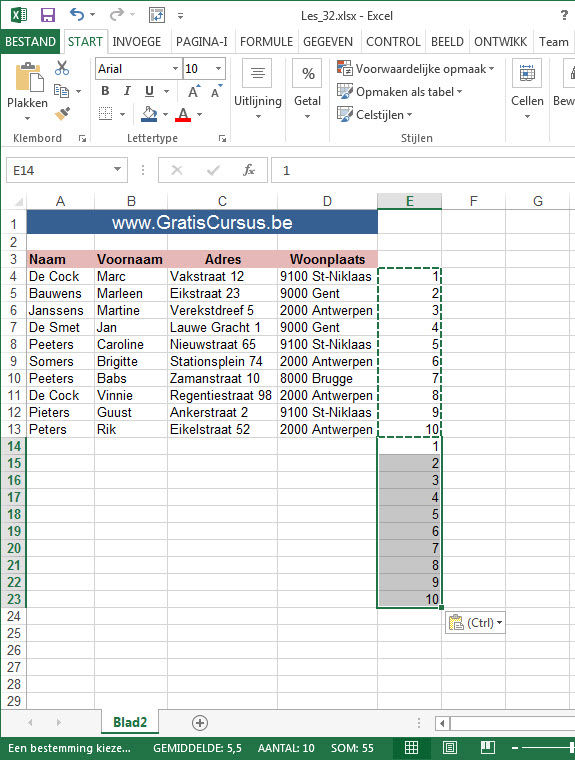575x760 pixels.
Task: Click the Increase font size icon
Action: tap(193, 91)
